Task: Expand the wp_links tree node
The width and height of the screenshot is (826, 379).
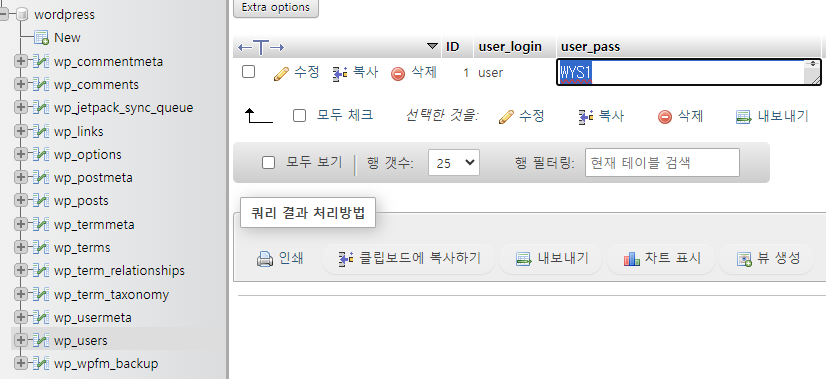Action: click(21, 131)
